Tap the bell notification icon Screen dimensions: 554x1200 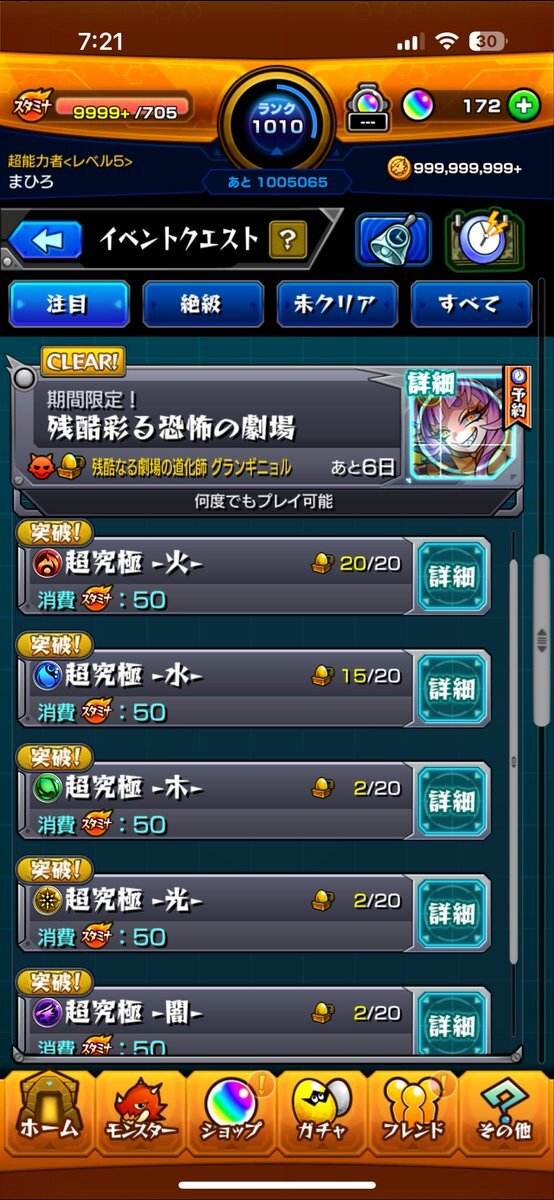(393, 240)
